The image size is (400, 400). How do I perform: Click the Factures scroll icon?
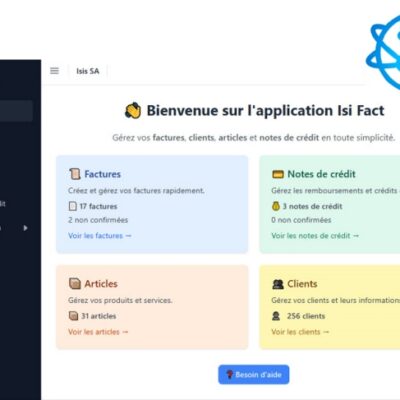pos(75,174)
